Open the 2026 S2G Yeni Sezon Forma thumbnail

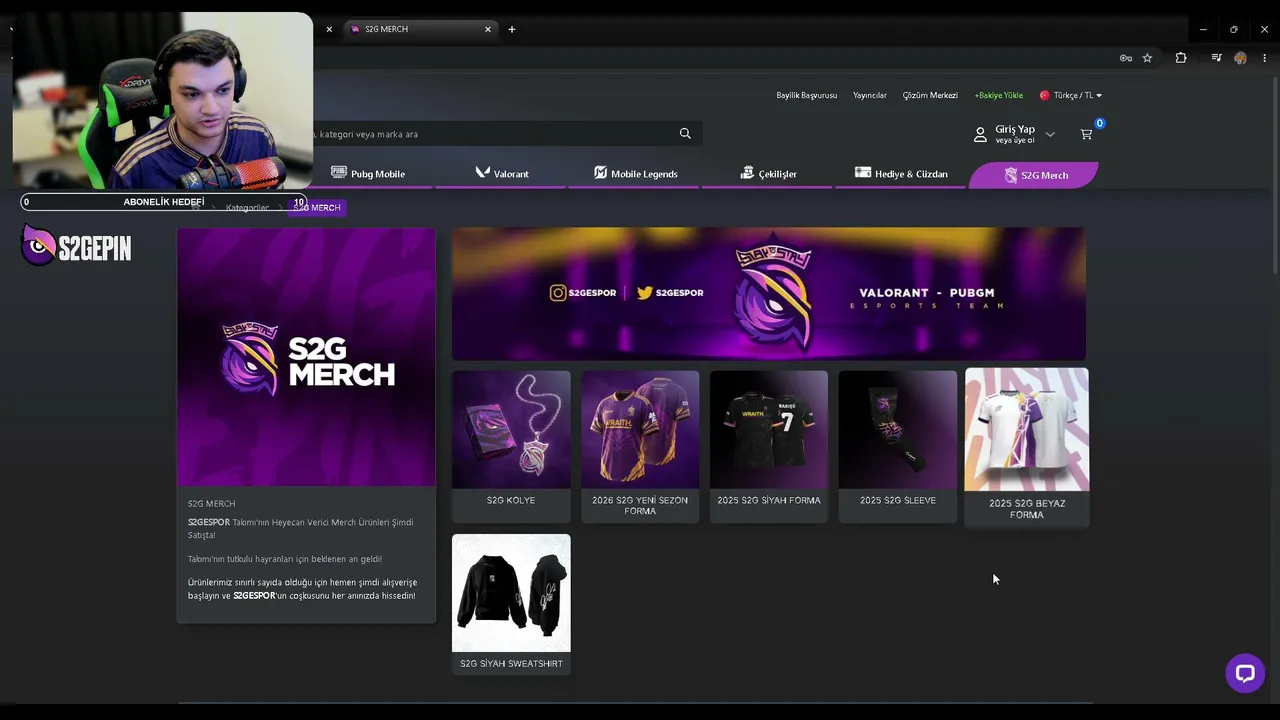click(640, 430)
